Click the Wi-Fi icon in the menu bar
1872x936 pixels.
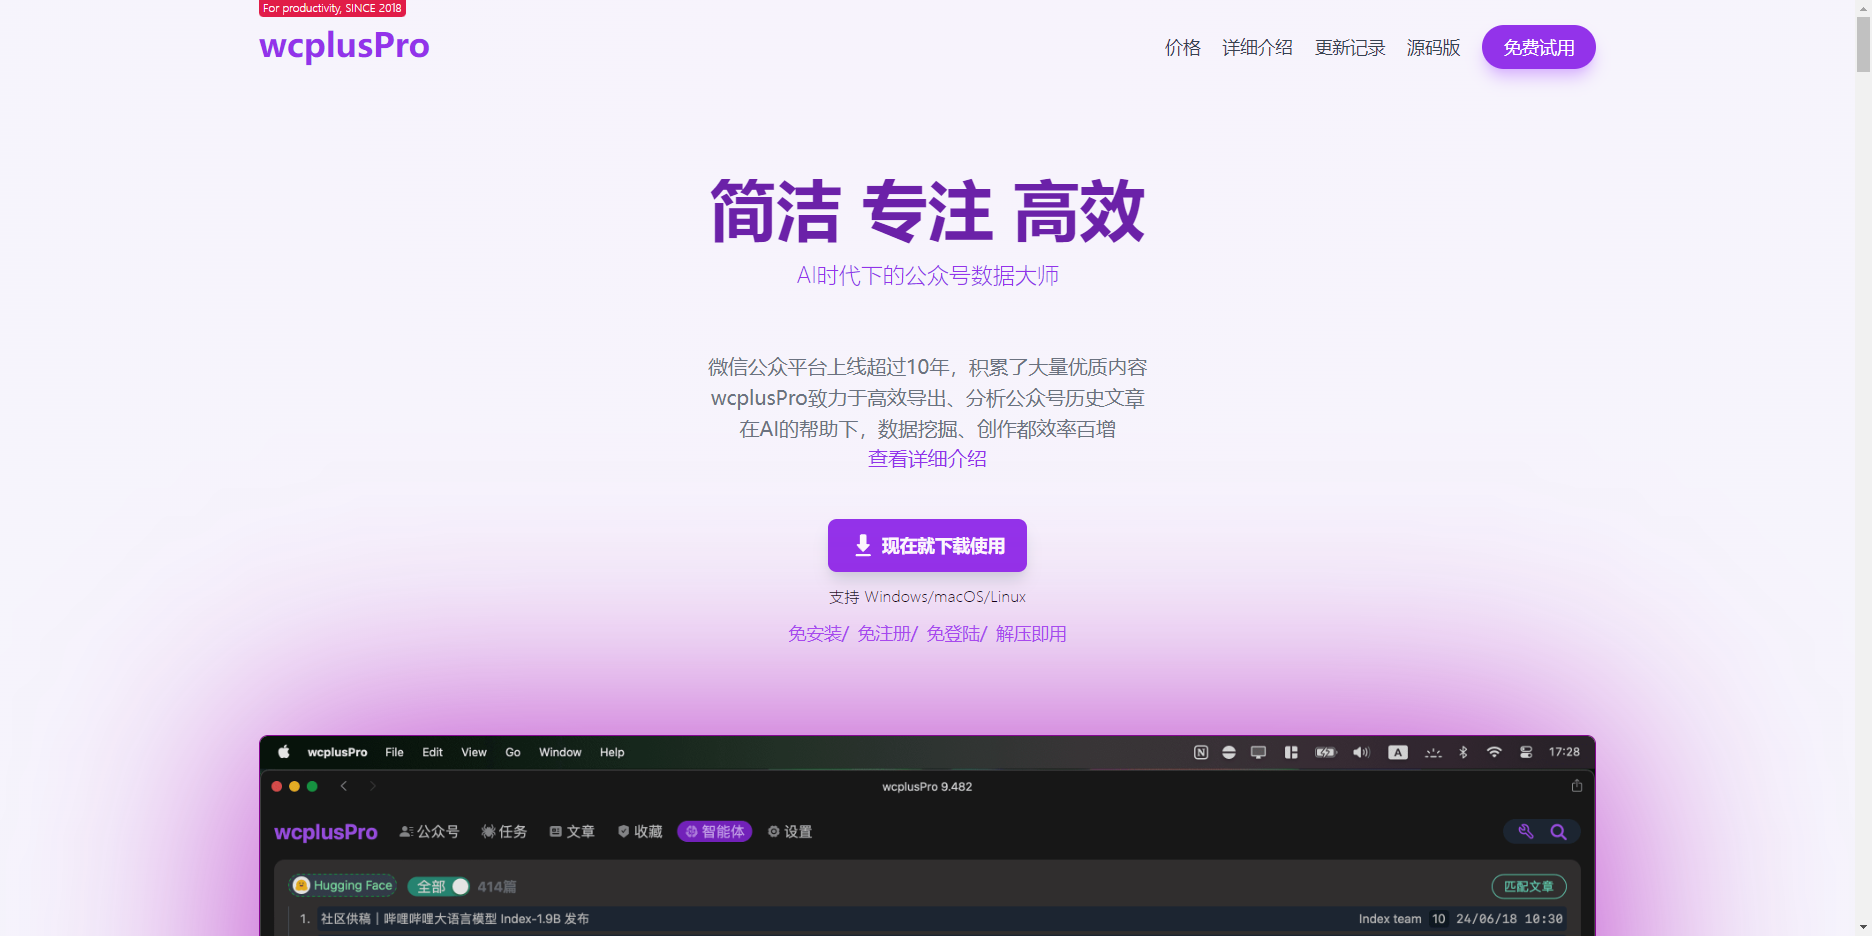tap(1494, 752)
